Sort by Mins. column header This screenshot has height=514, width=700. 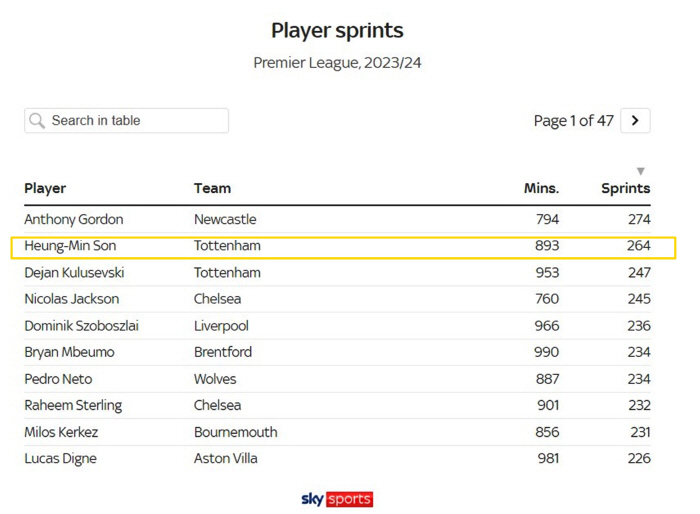pyautogui.click(x=541, y=188)
